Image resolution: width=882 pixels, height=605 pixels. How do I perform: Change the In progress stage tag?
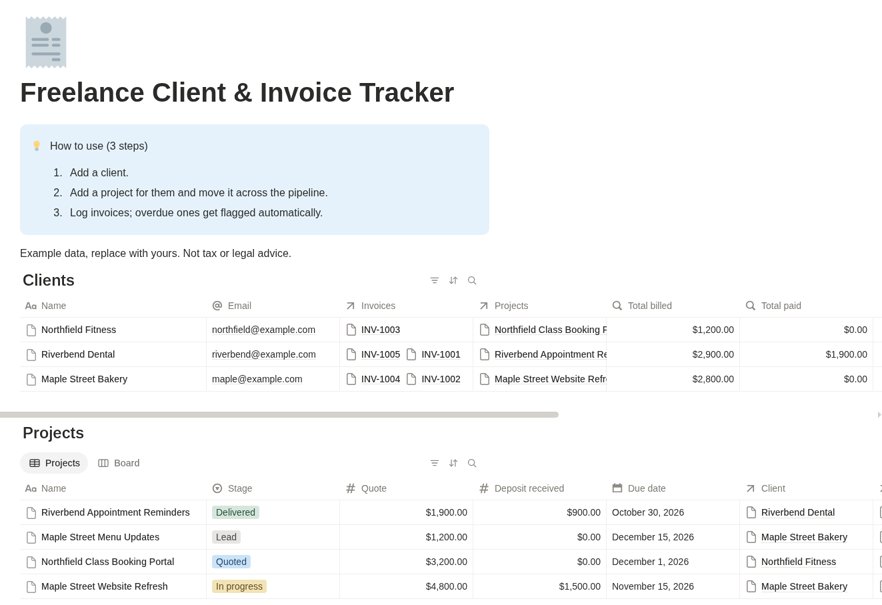click(239, 586)
